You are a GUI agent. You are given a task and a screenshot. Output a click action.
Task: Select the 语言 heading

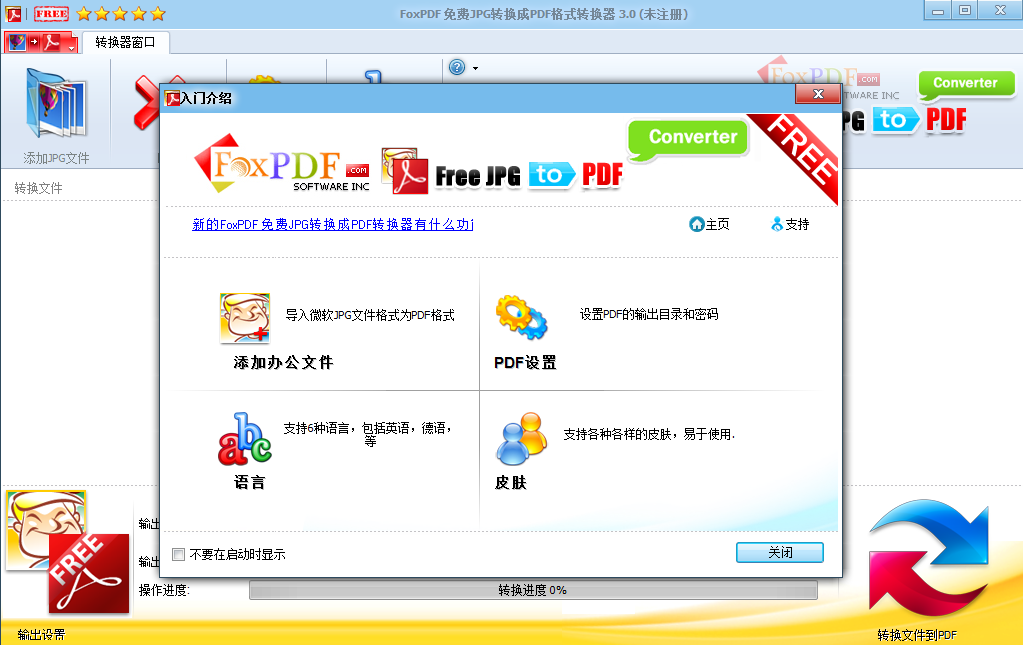[250, 483]
